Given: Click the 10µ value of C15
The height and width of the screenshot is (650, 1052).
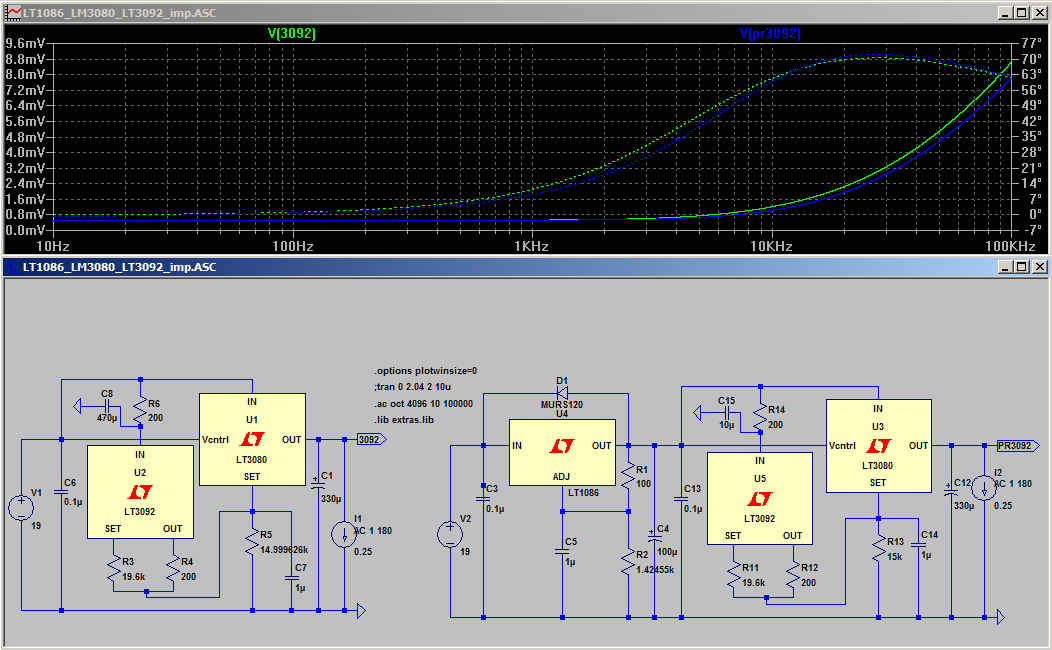Looking at the screenshot, I should 727,425.
